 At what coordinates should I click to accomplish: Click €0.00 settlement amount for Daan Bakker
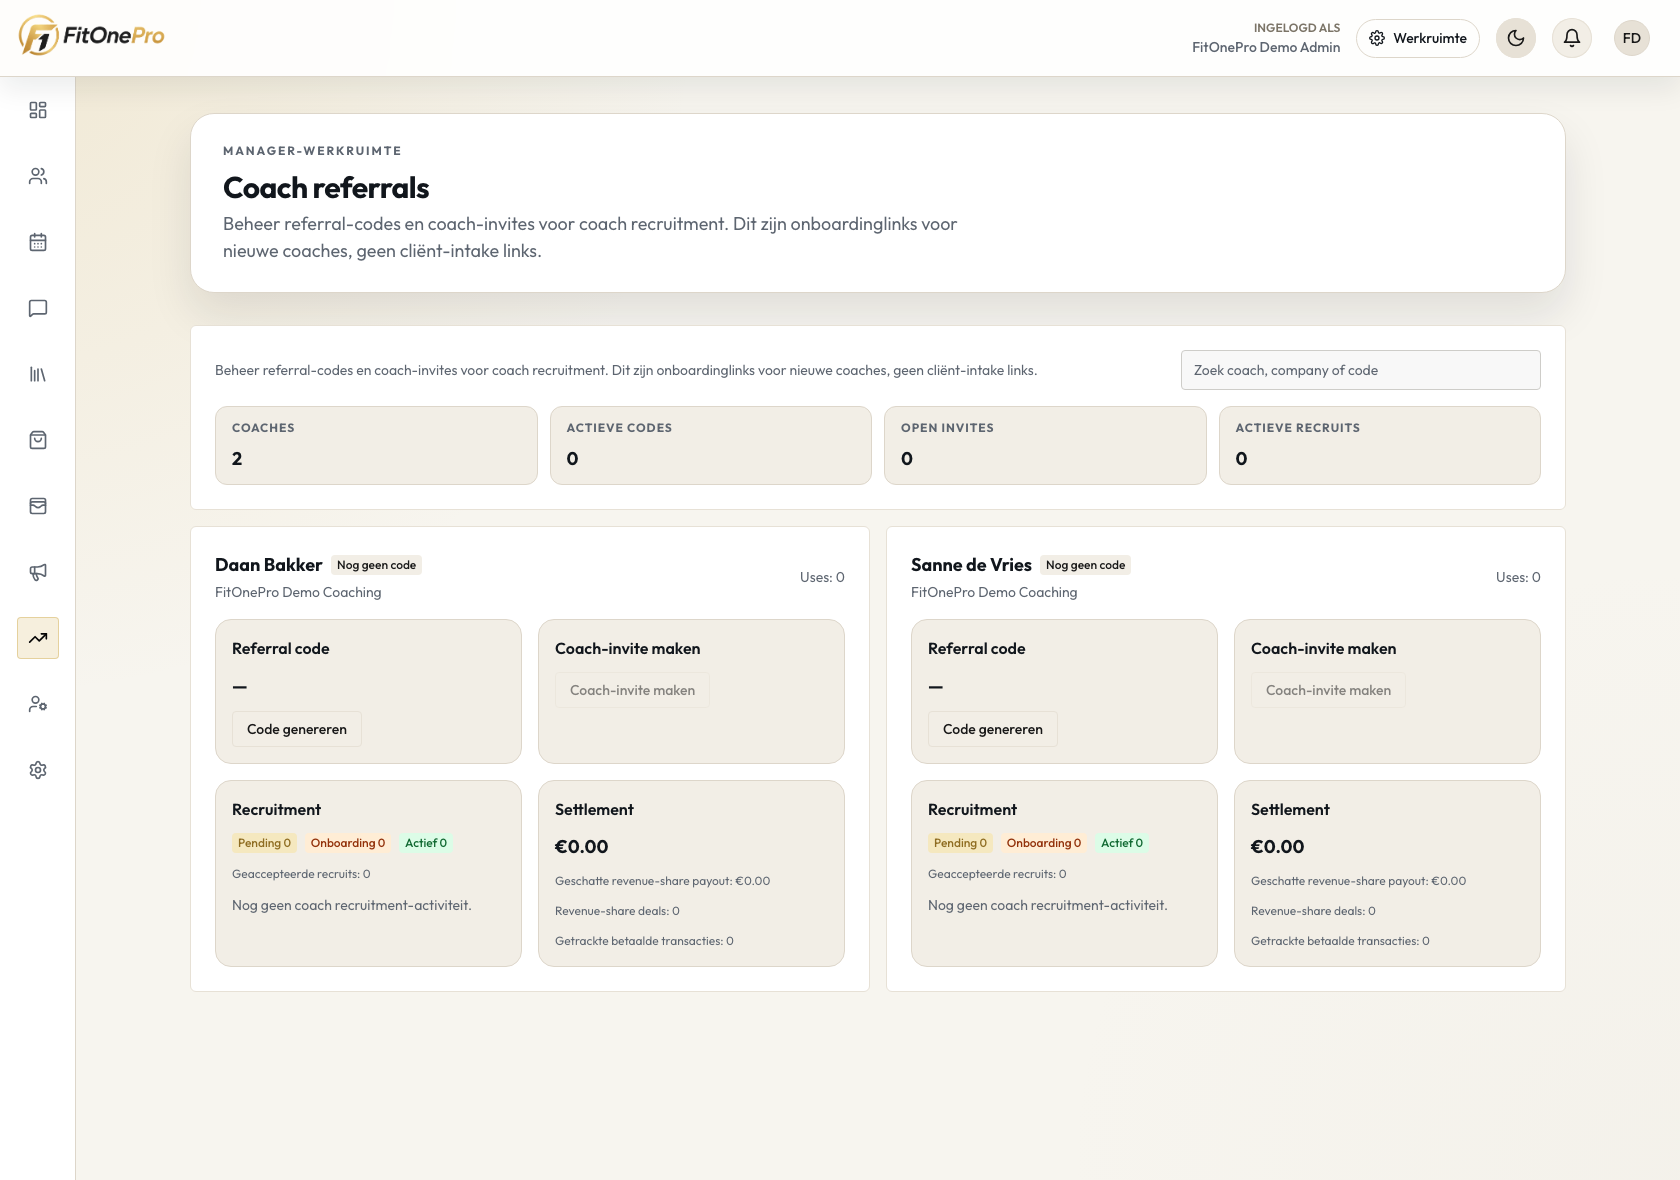[x=581, y=847]
